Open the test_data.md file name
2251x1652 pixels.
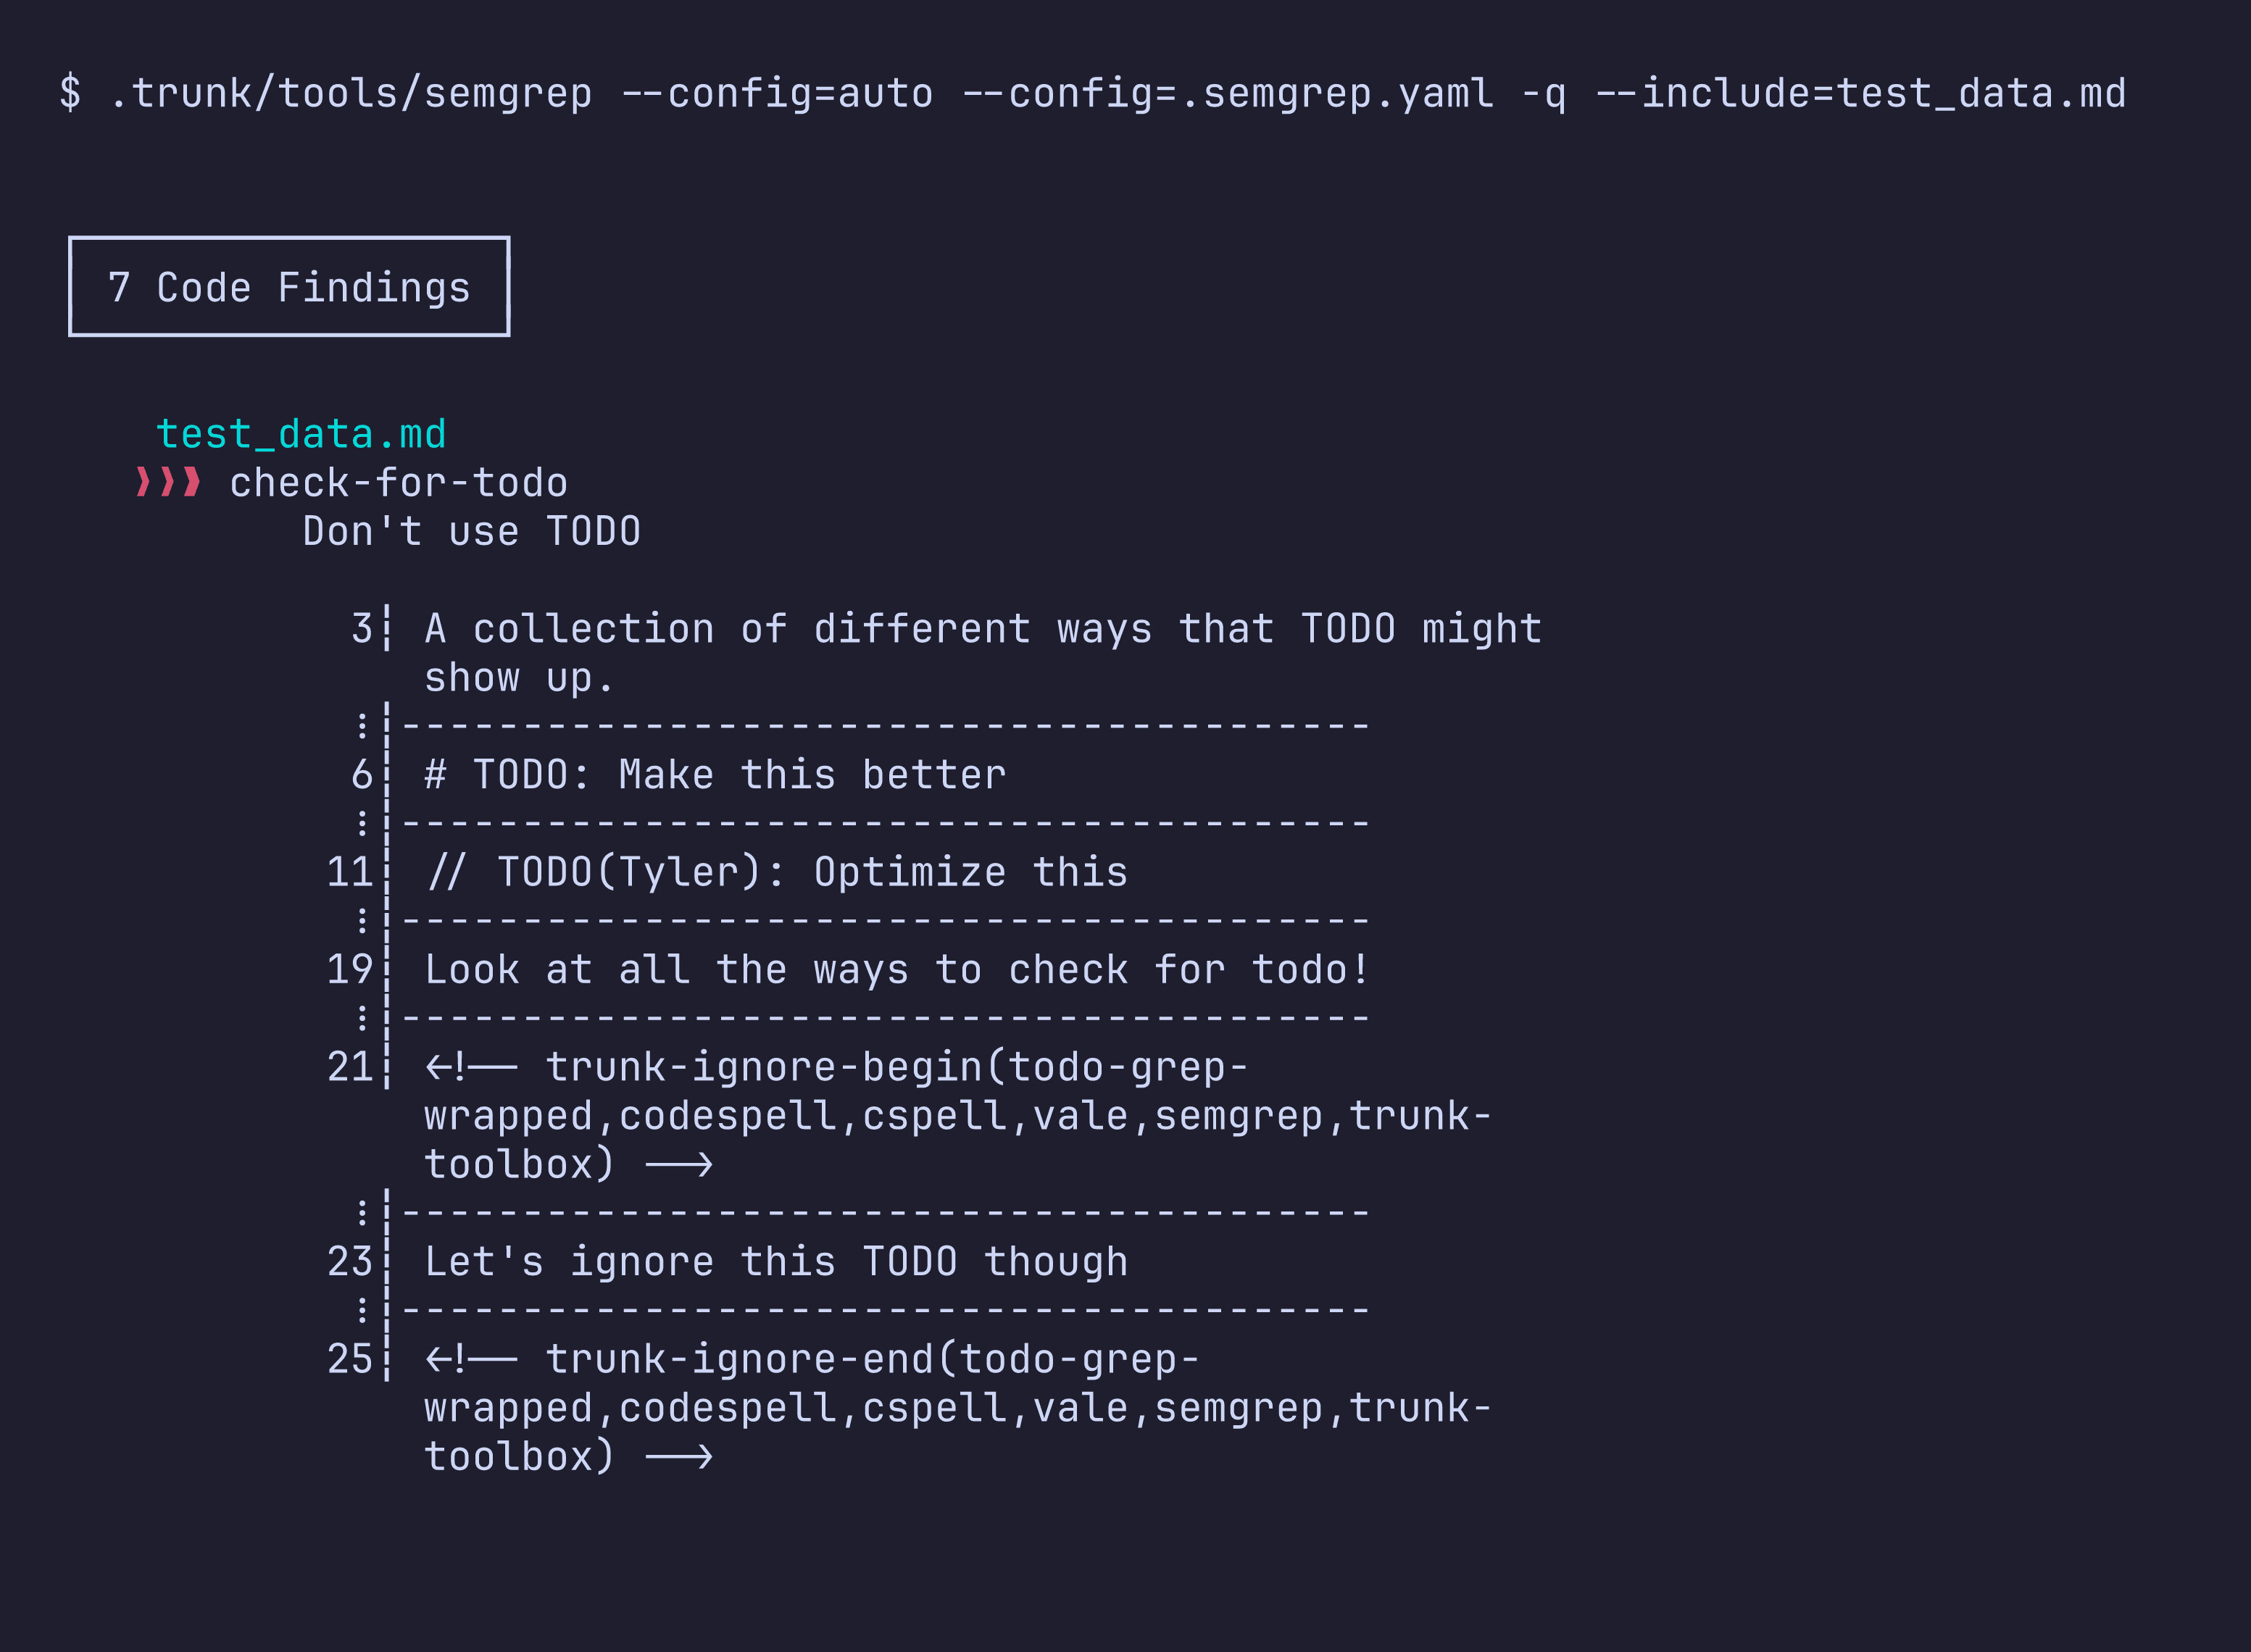301,434
